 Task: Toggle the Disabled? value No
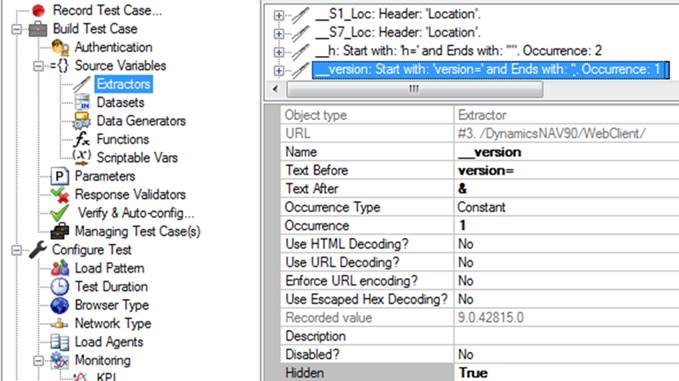[x=566, y=355]
